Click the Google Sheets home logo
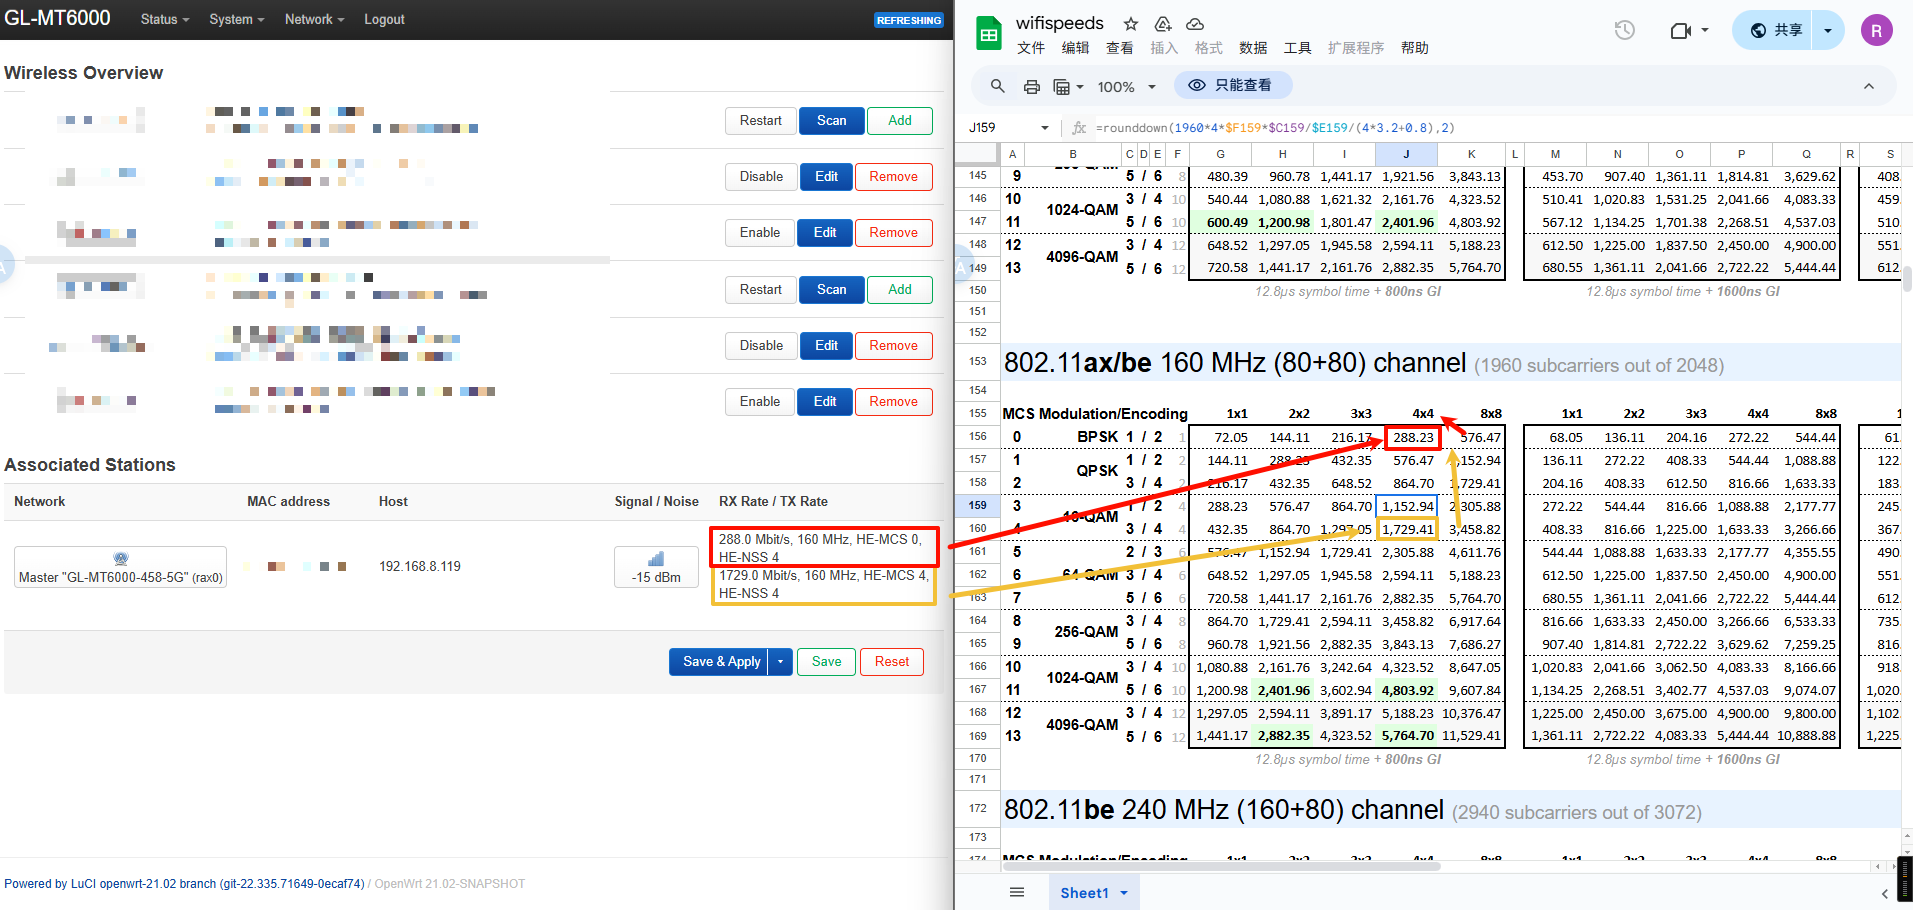Image resolution: width=1913 pixels, height=910 pixels. click(x=989, y=34)
